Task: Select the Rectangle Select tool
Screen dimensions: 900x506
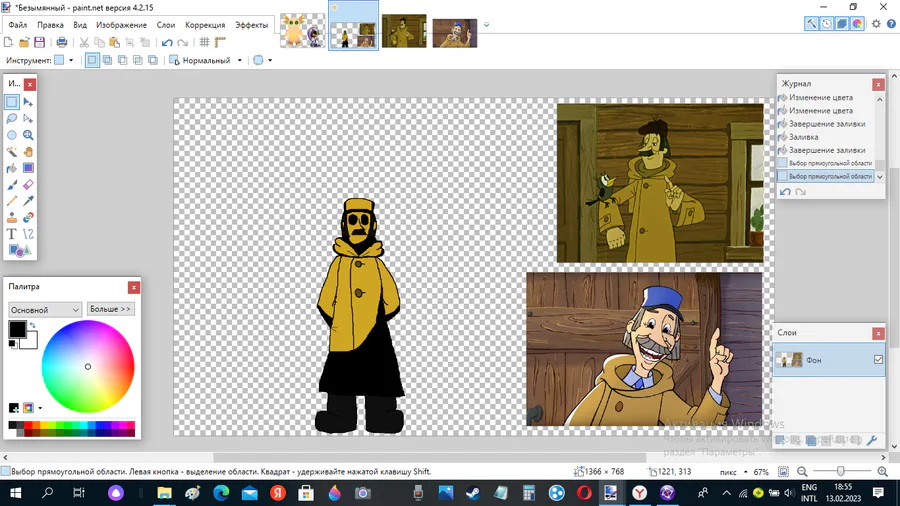Action: pyautogui.click(x=11, y=102)
